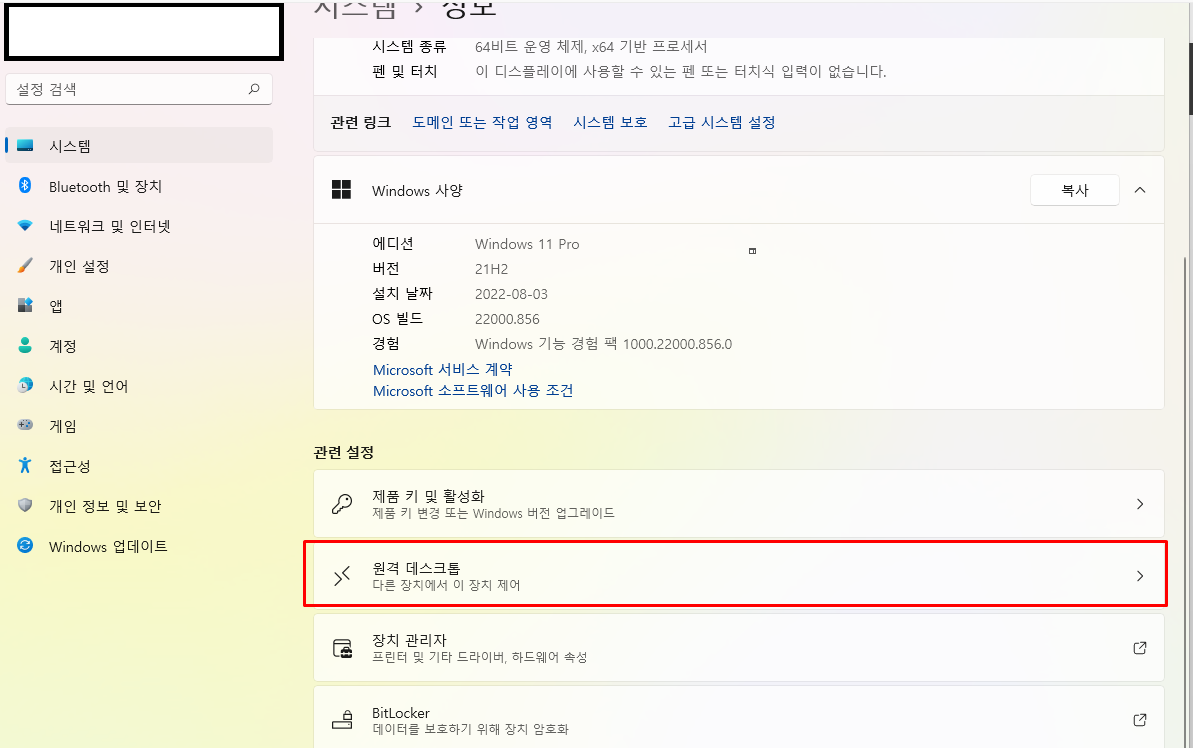Click the 시간 및 언어 clock icon

pyautogui.click(x=25, y=386)
